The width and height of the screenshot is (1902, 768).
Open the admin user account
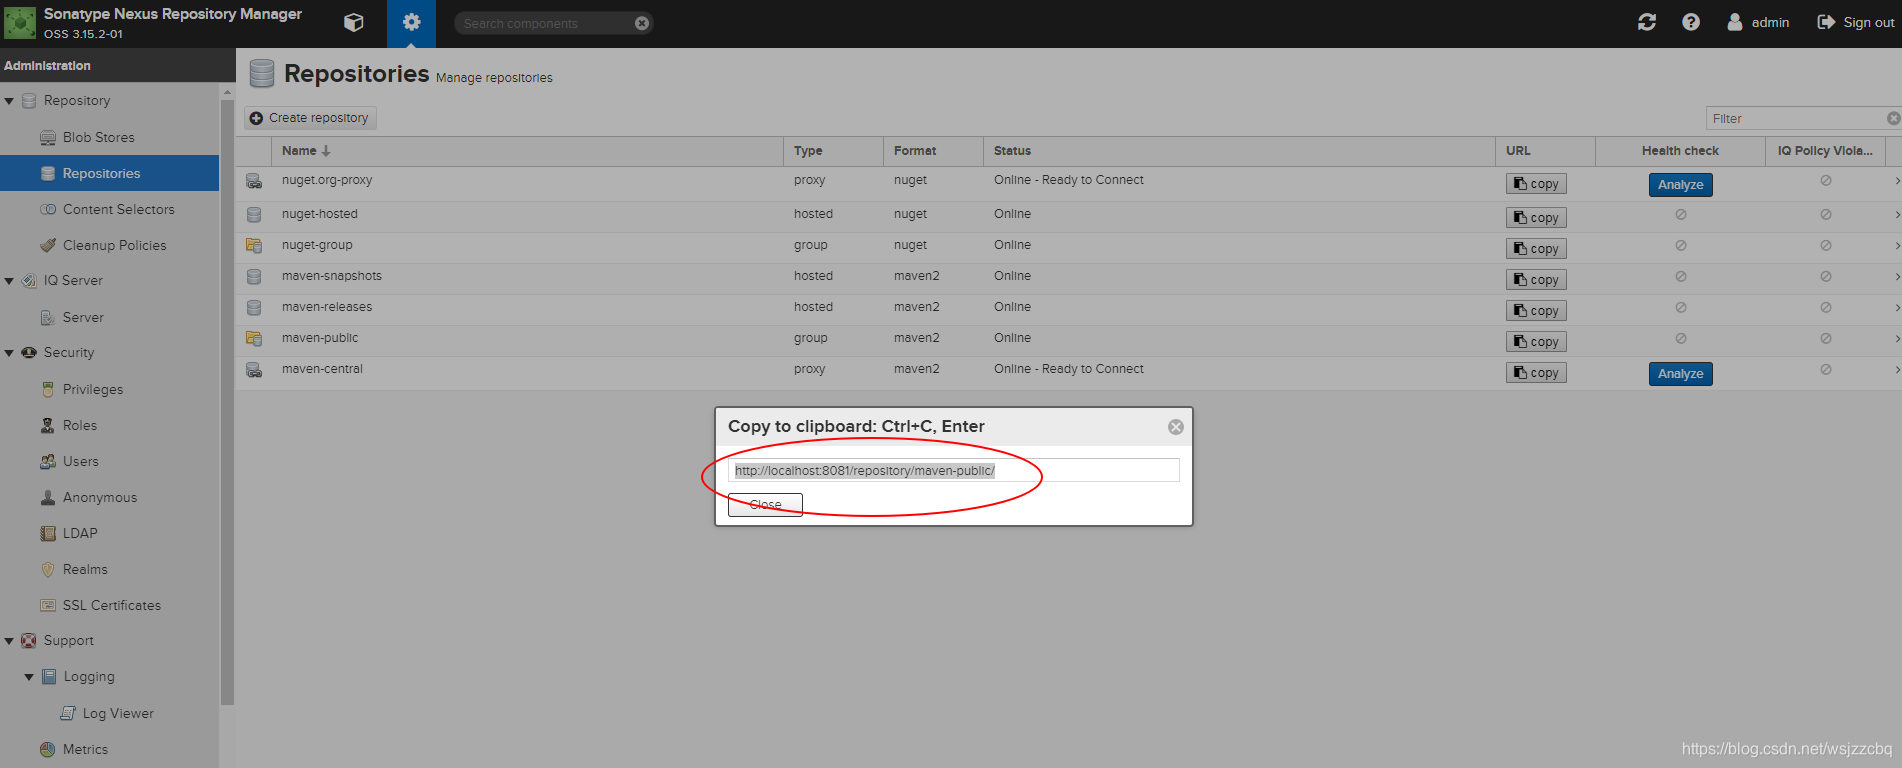pyautogui.click(x=1758, y=22)
